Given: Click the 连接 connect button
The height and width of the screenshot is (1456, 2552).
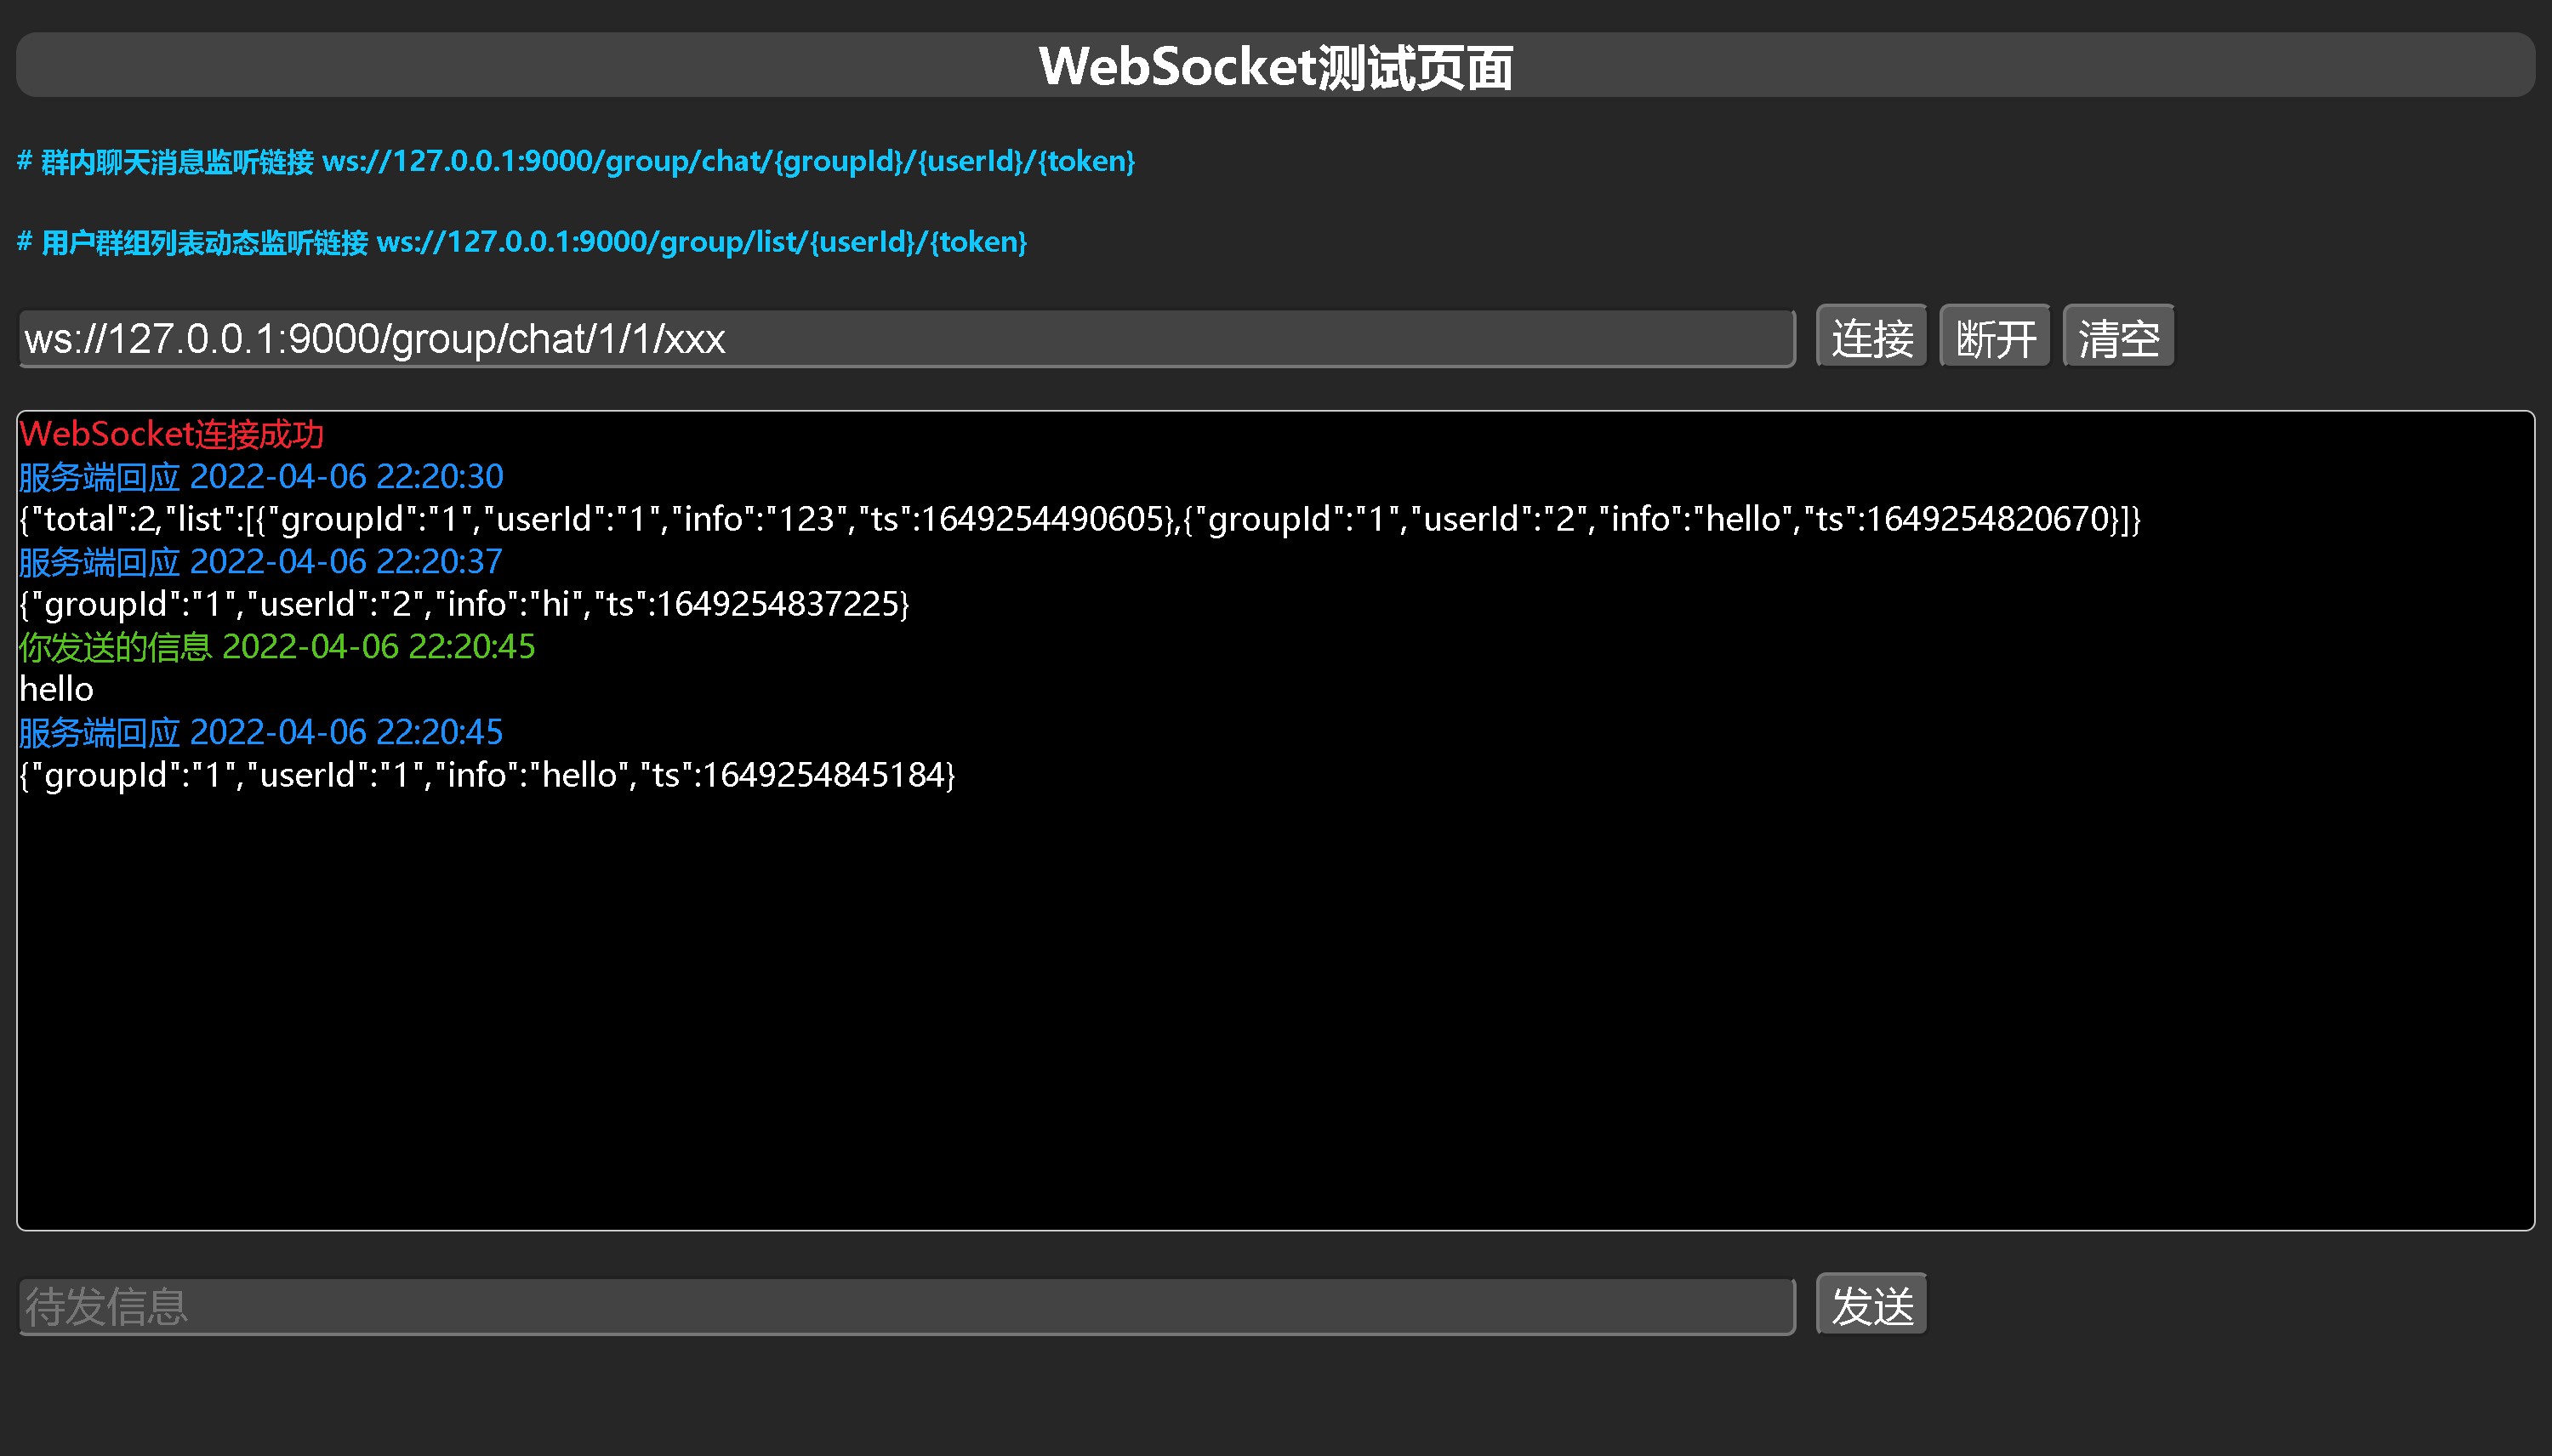Looking at the screenshot, I should 1871,338.
